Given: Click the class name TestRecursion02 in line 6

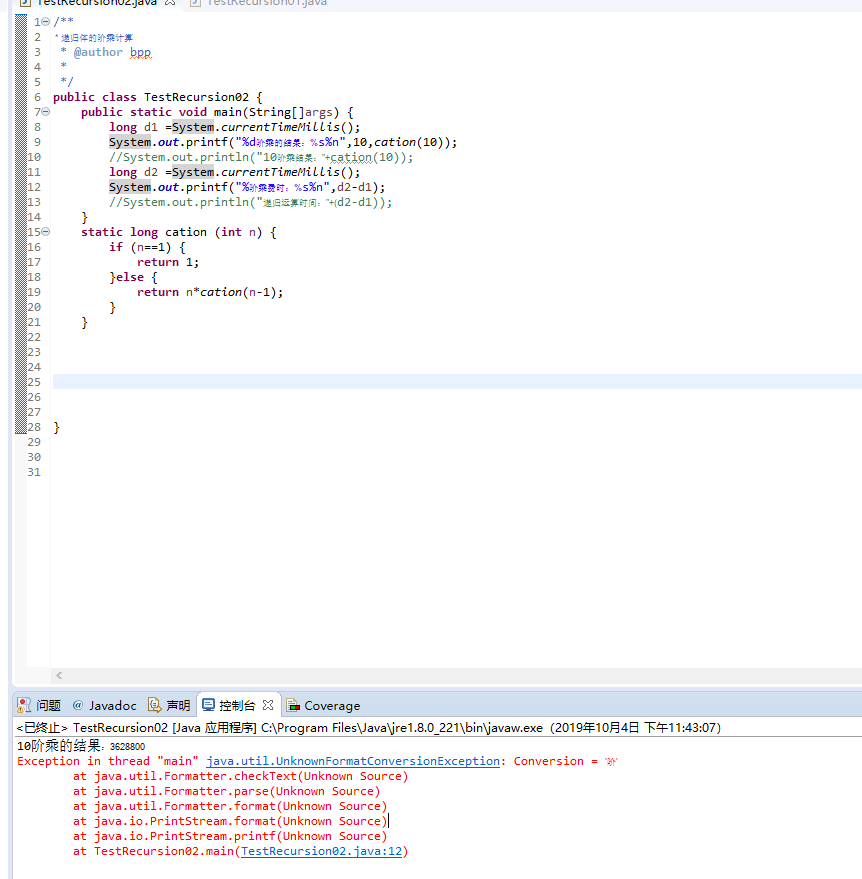Looking at the screenshot, I should pos(196,97).
